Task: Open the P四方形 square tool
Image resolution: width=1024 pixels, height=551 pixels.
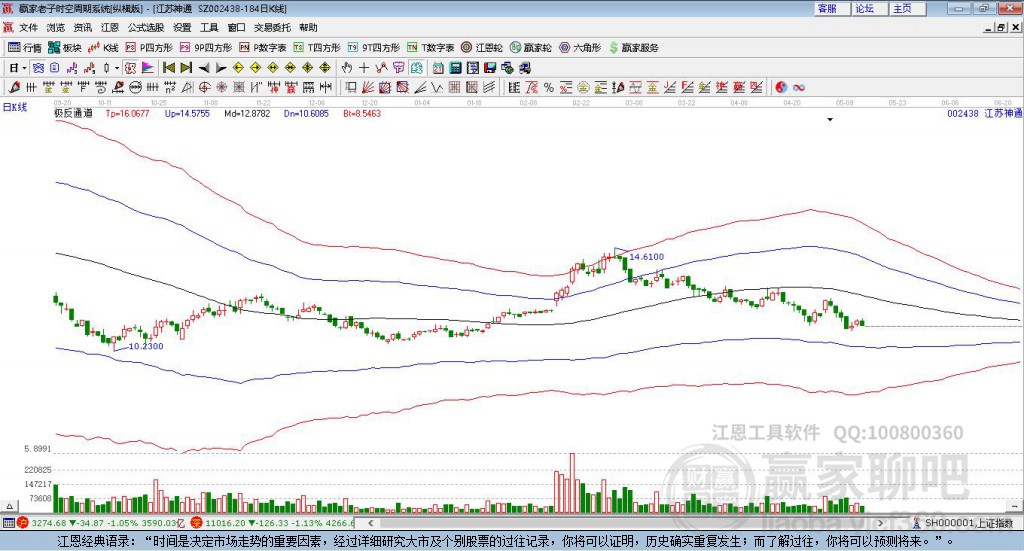Action: pyautogui.click(x=149, y=48)
